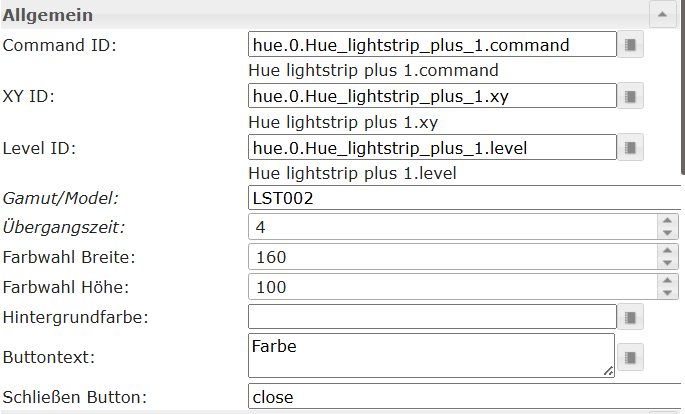Select the Level ID input field
685x414 pixels.
pos(431,149)
